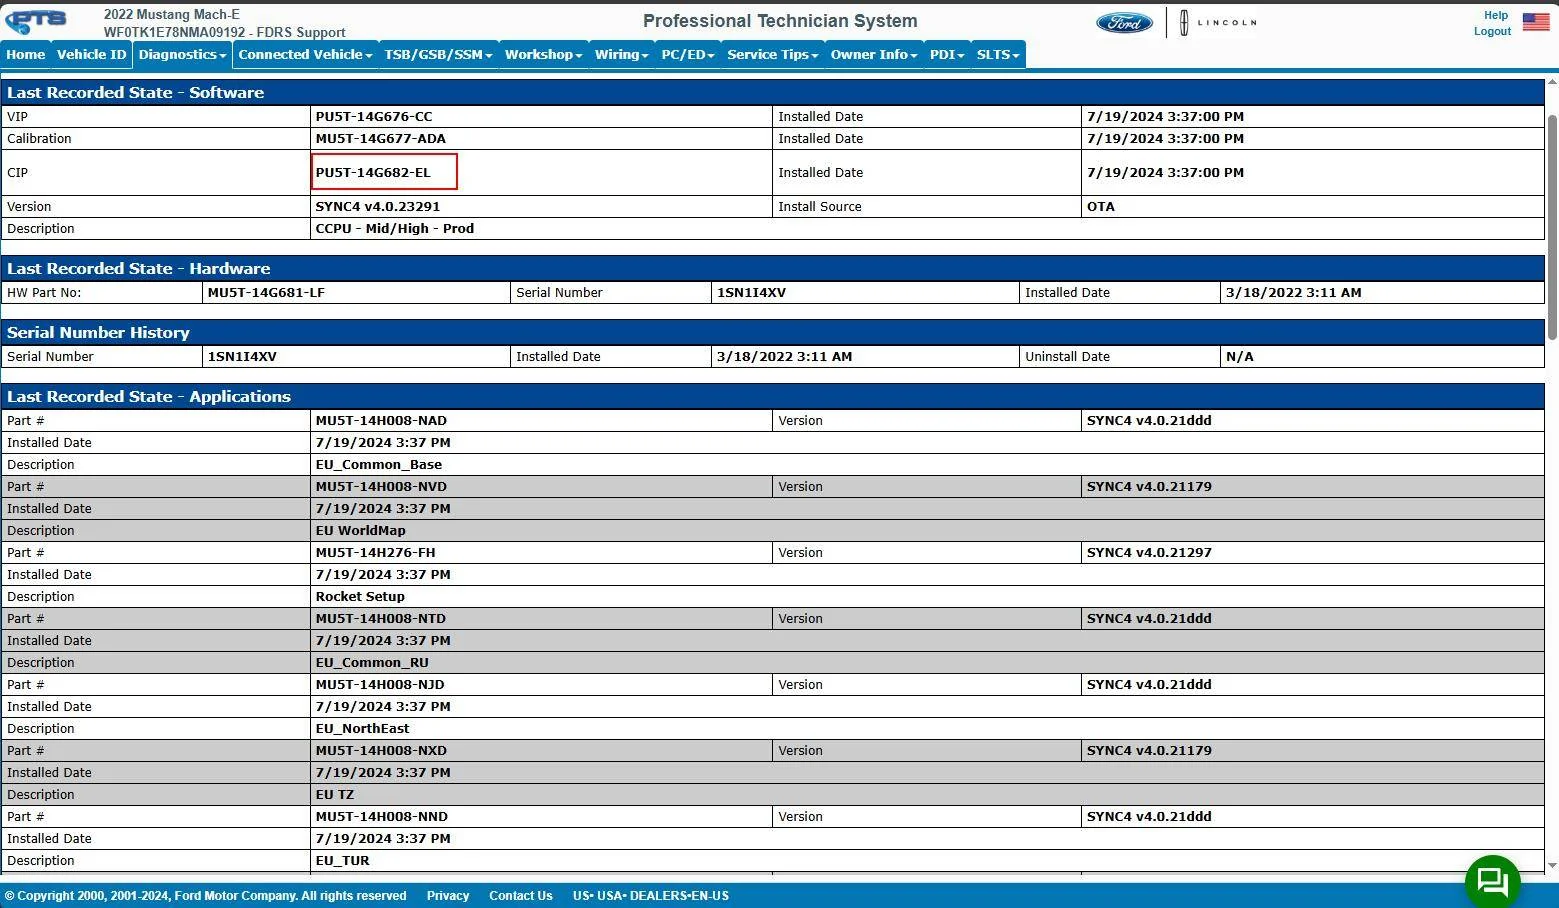Open the Home tab
The width and height of the screenshot is (1559, 908).
click(25, 54)
